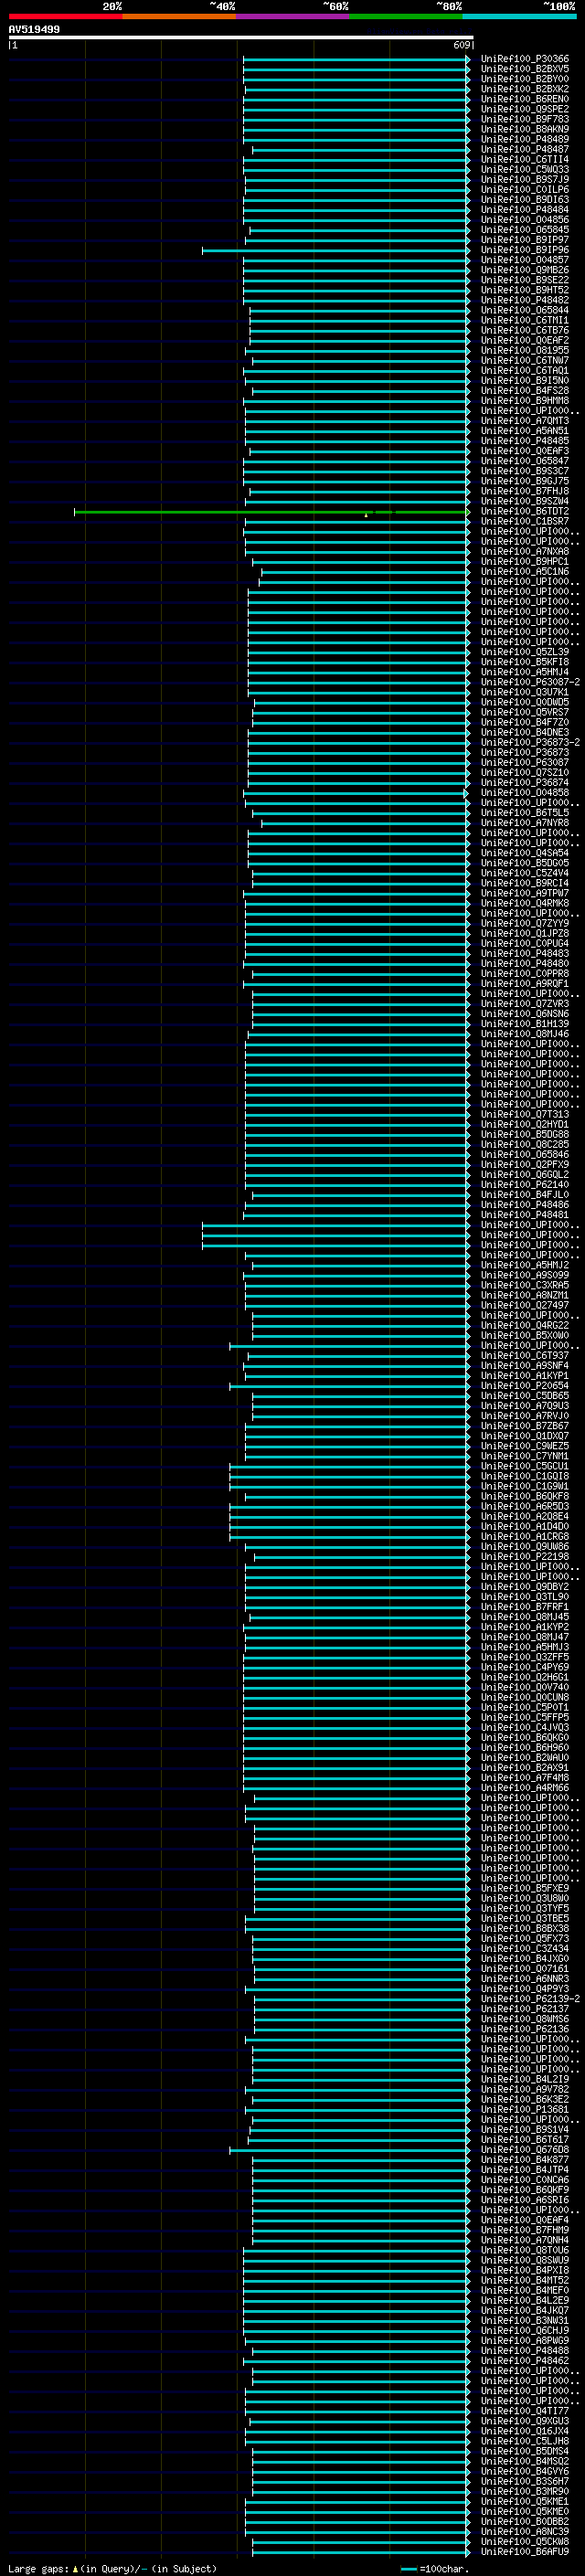This screenshot has height=2576, width=585.
Task: Open the UniRef100_B6REN0 hit
Action: click(524, 99)
